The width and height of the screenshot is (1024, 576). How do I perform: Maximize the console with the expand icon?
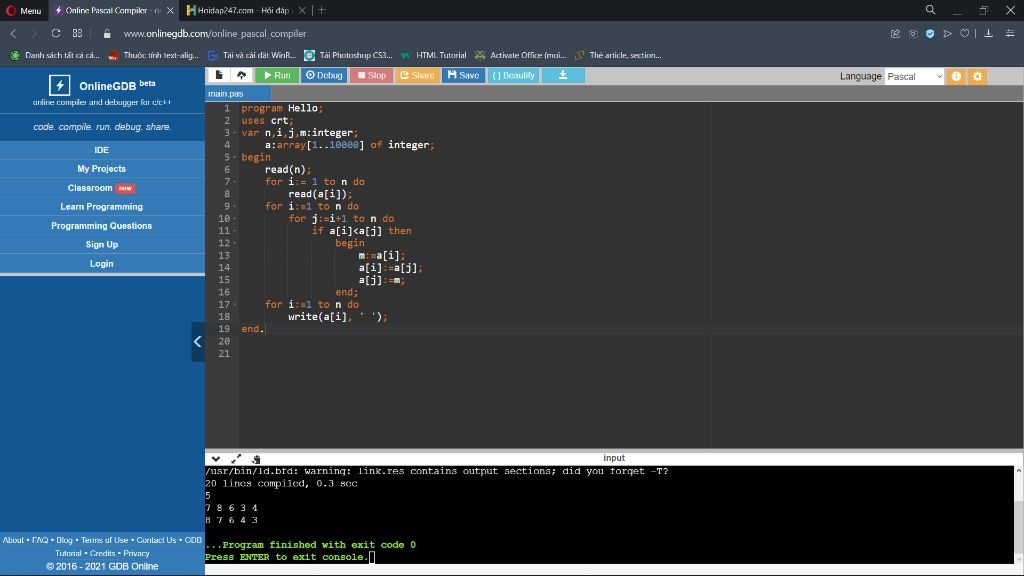click(236, 459)
